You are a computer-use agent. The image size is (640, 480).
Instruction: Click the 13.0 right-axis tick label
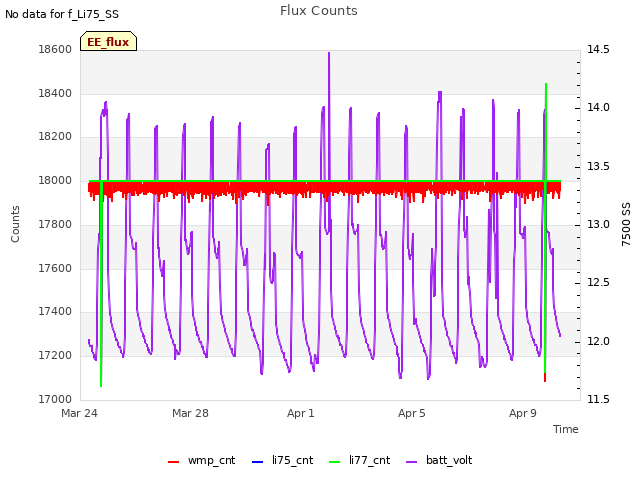598,224
